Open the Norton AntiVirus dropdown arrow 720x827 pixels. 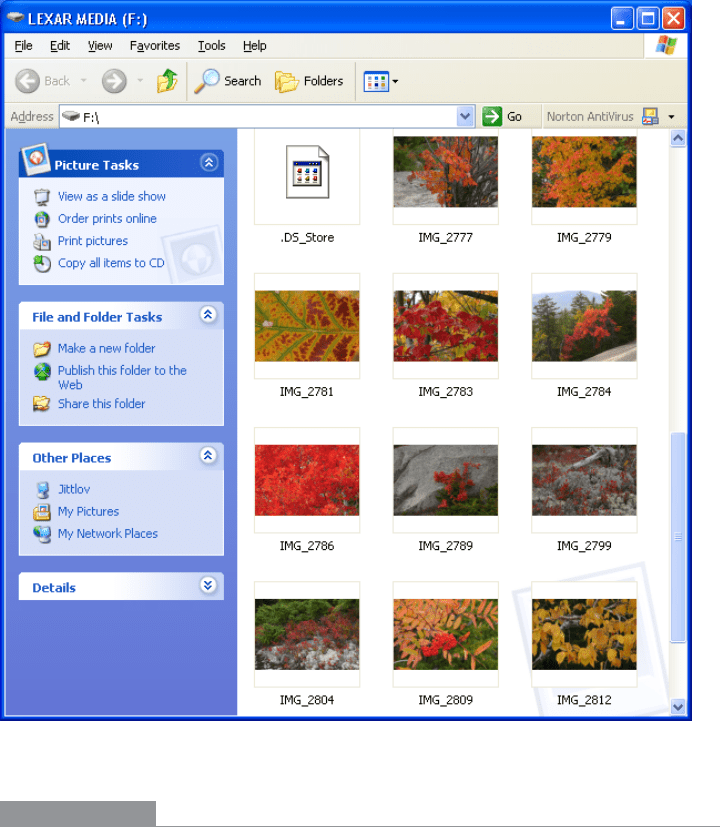pos(671,117)
